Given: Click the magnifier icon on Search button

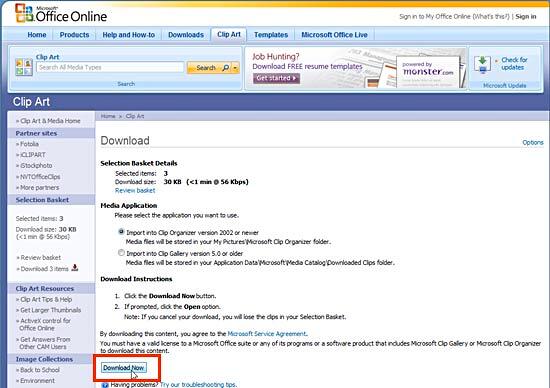Looking at the screenshot, I should [x=226, y=67].
